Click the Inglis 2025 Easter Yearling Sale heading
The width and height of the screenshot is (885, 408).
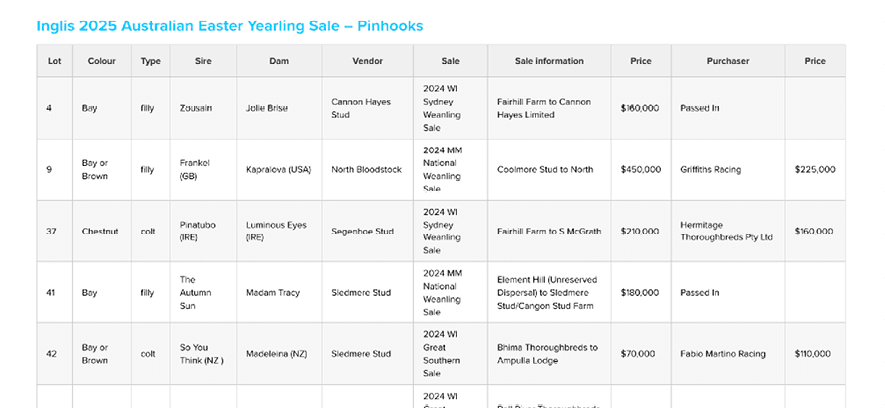point(229,25)
